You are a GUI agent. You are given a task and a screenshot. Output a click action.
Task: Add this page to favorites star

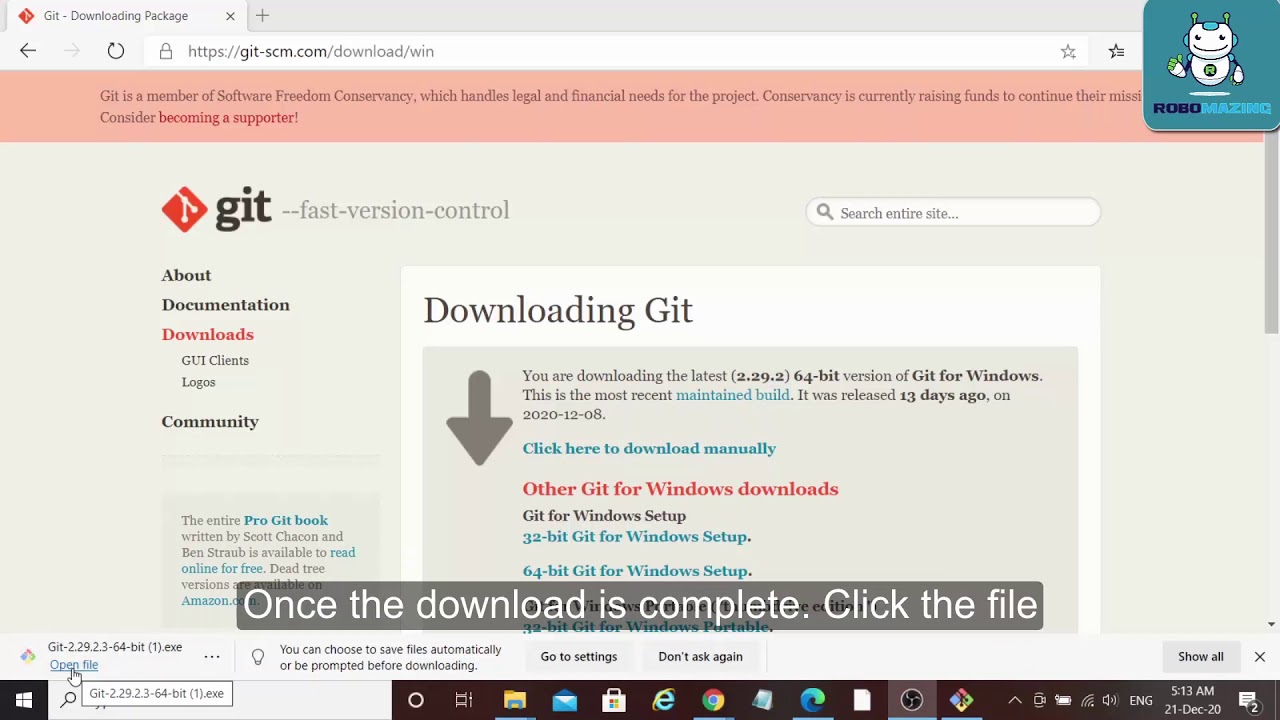[x=1068, y=51]
